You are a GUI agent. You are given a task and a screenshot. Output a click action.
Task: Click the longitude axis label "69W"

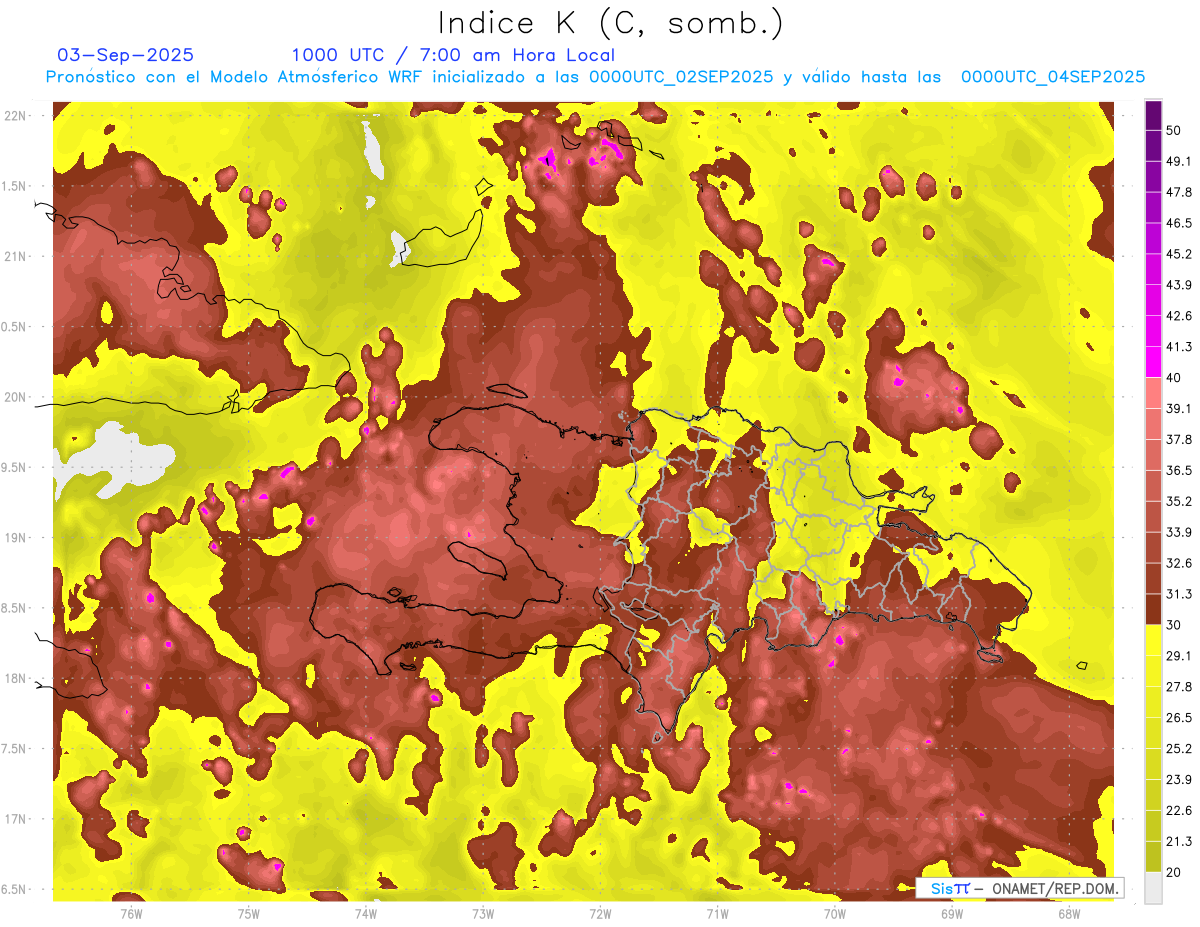(951, 913)
